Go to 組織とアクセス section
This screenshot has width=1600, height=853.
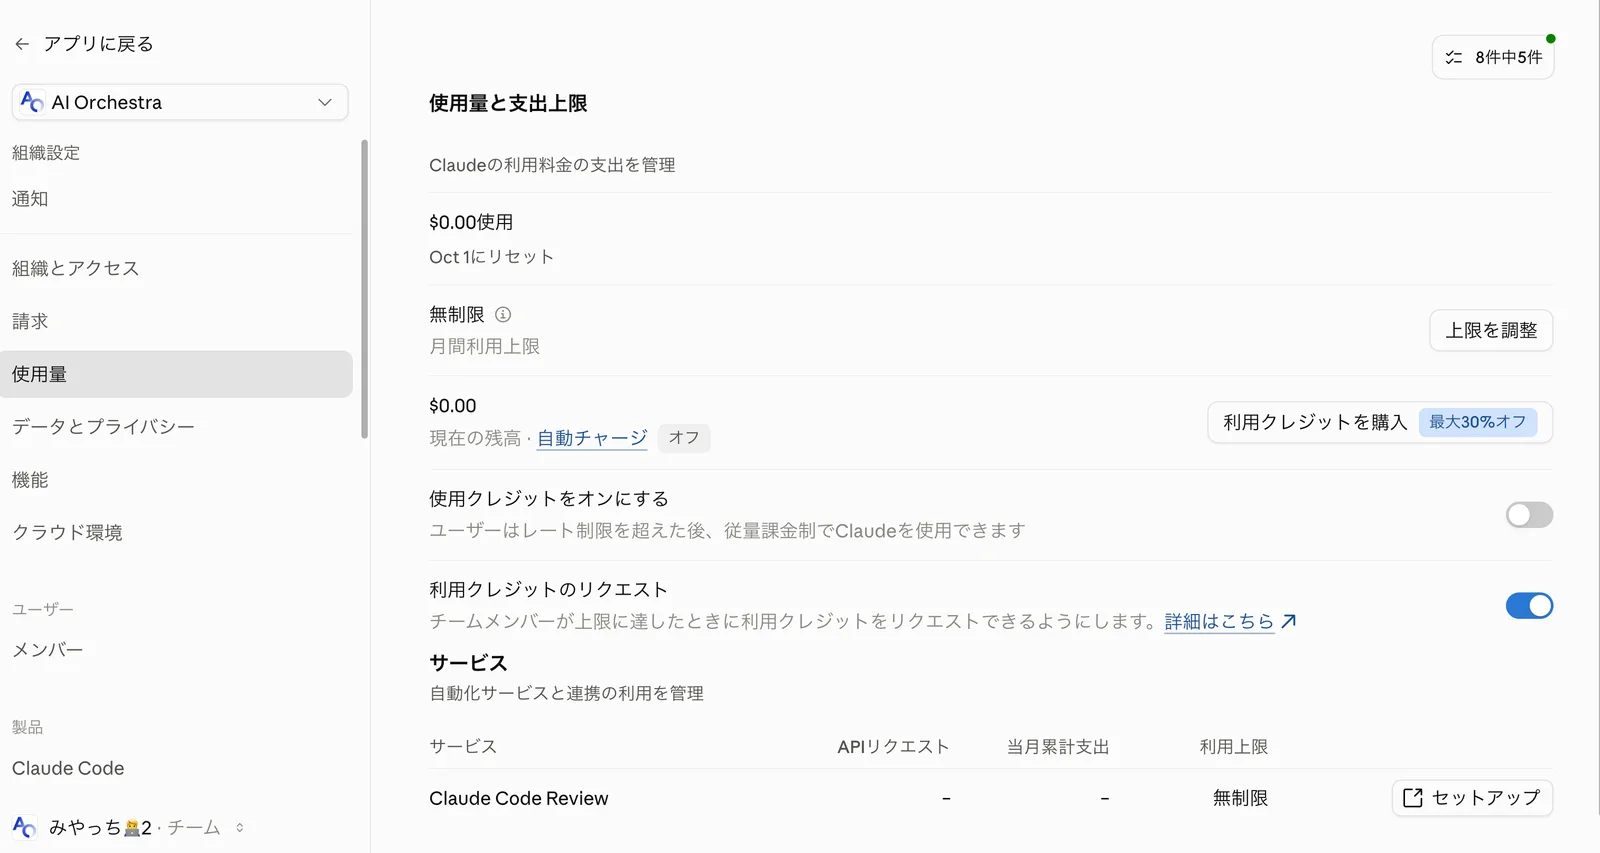click(76, 268)
